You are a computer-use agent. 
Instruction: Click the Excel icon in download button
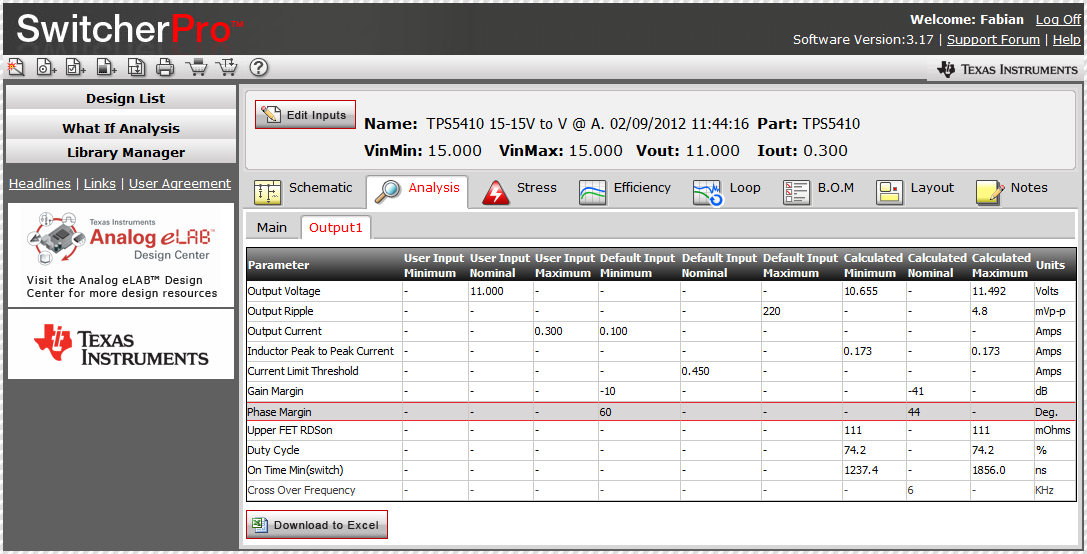[x=260, y=525]
